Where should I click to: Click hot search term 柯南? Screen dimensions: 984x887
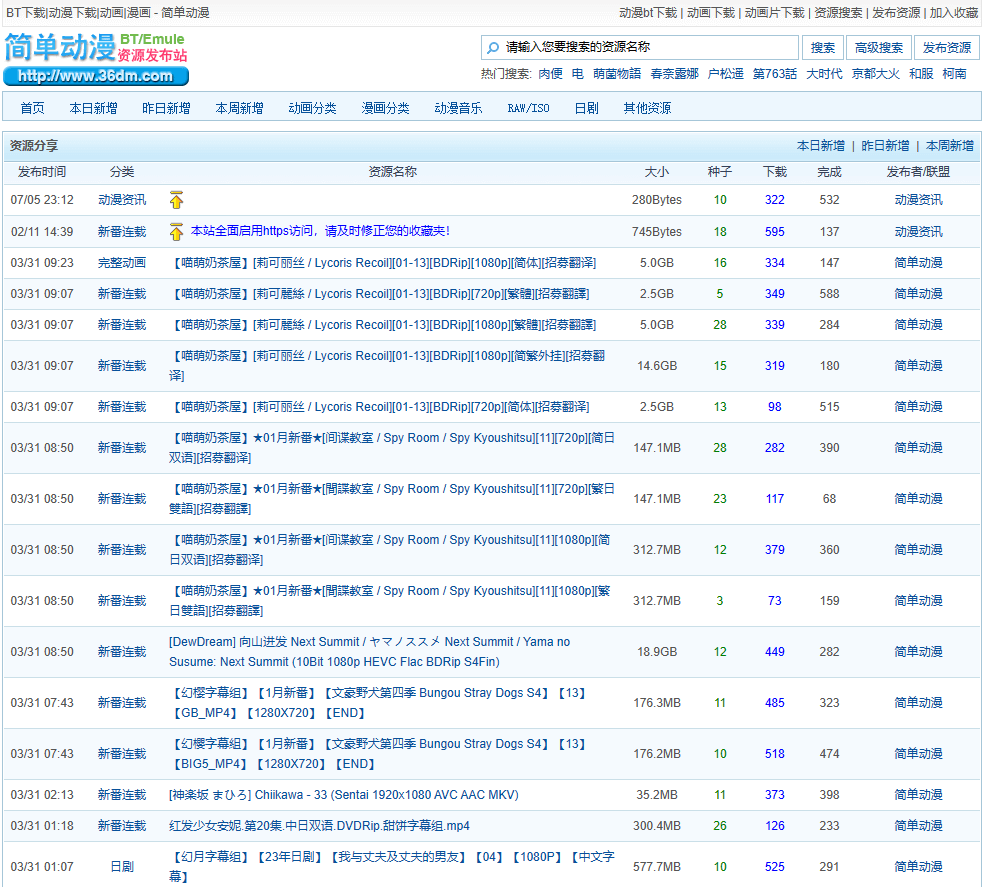[955, 73]
